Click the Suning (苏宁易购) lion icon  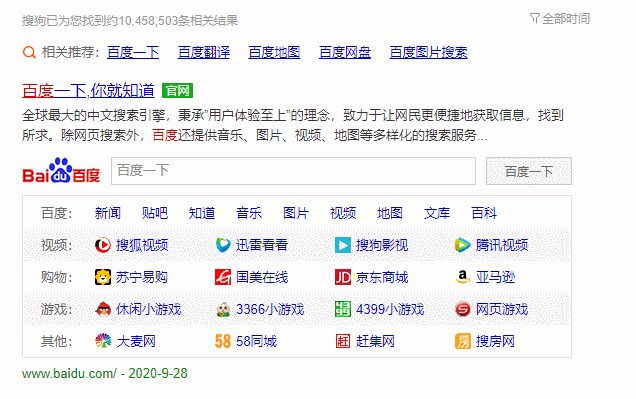(103, 277)
